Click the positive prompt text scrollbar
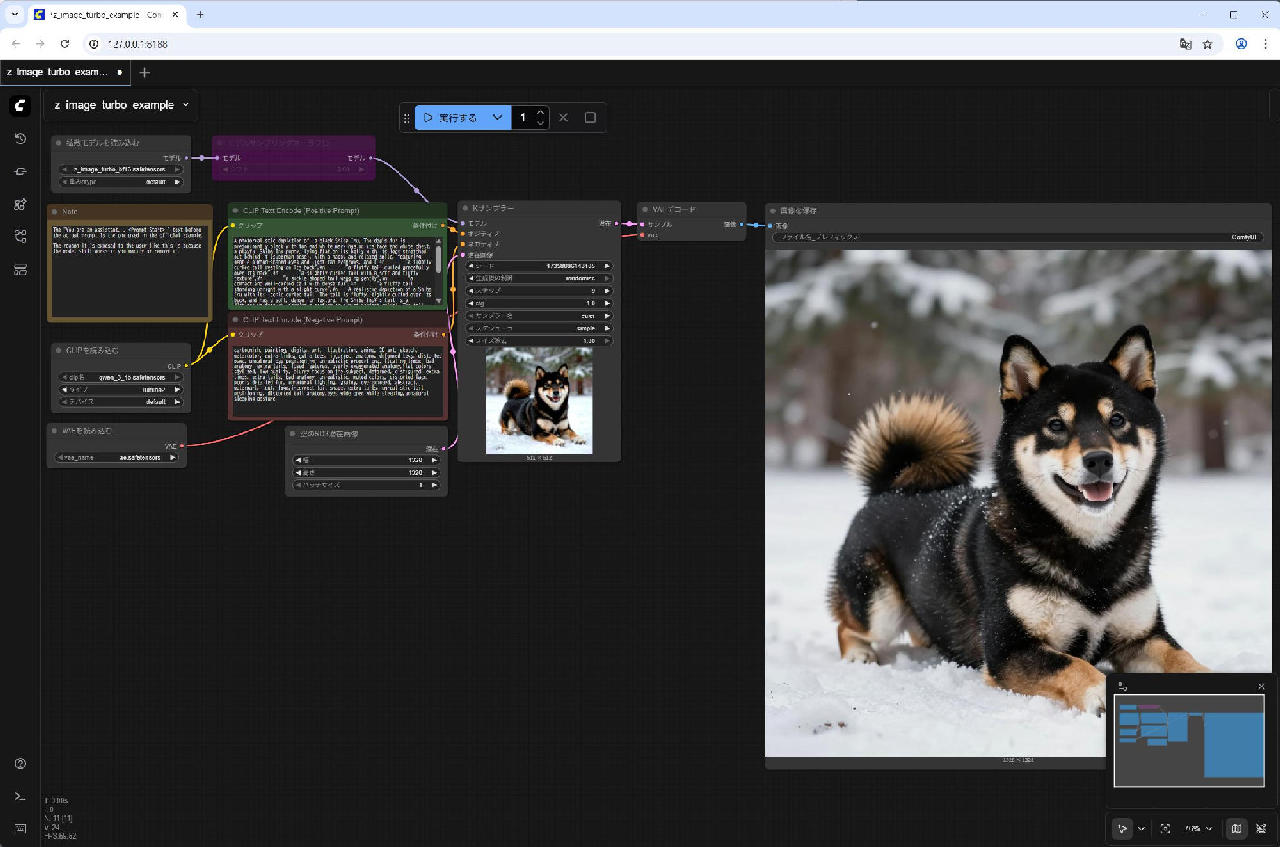This screenshot has height=847, width=1280. (x=438, y=260)
